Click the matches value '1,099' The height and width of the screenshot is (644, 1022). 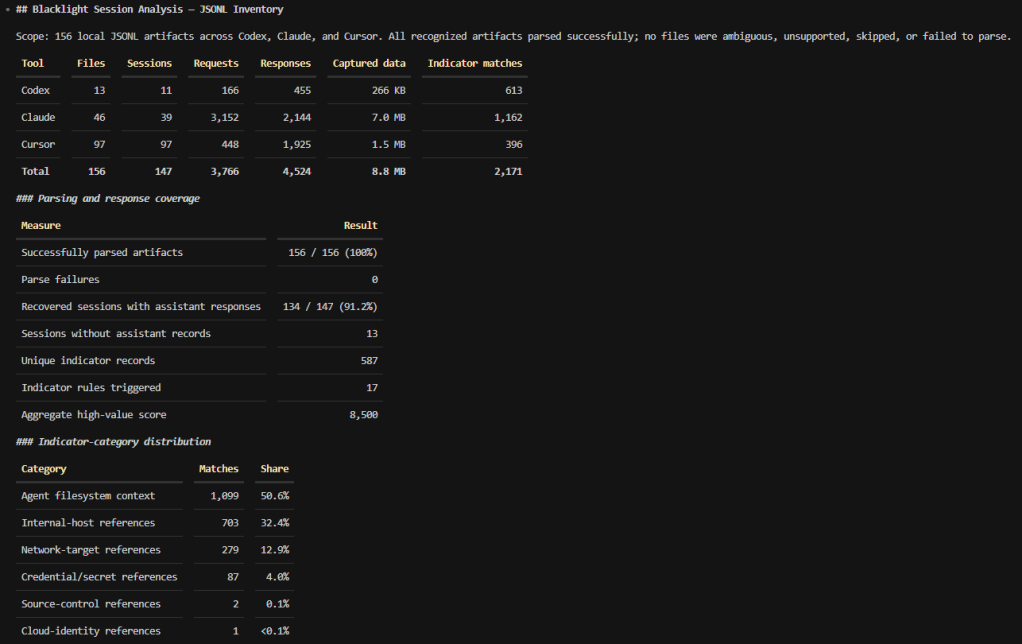(x=224, y=496)
